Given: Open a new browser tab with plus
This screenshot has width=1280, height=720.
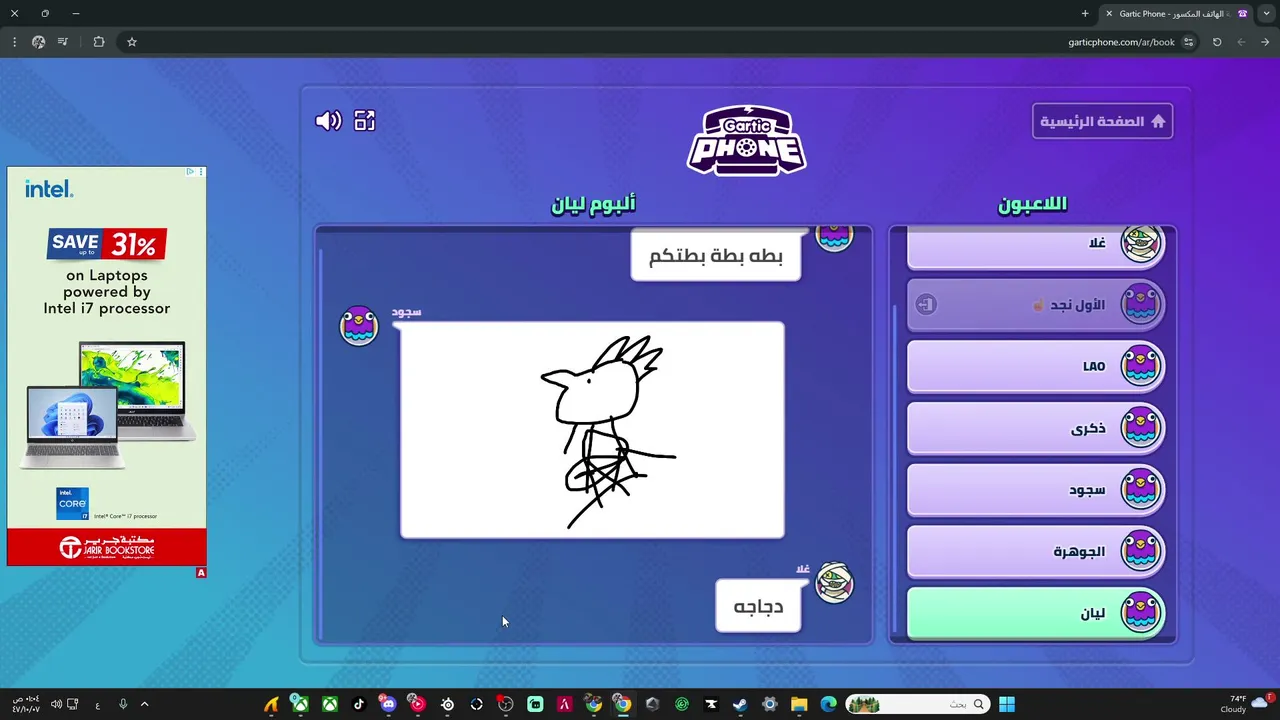Looking at the screenshot, I should pyautogui.click(x=1085, y=14).
